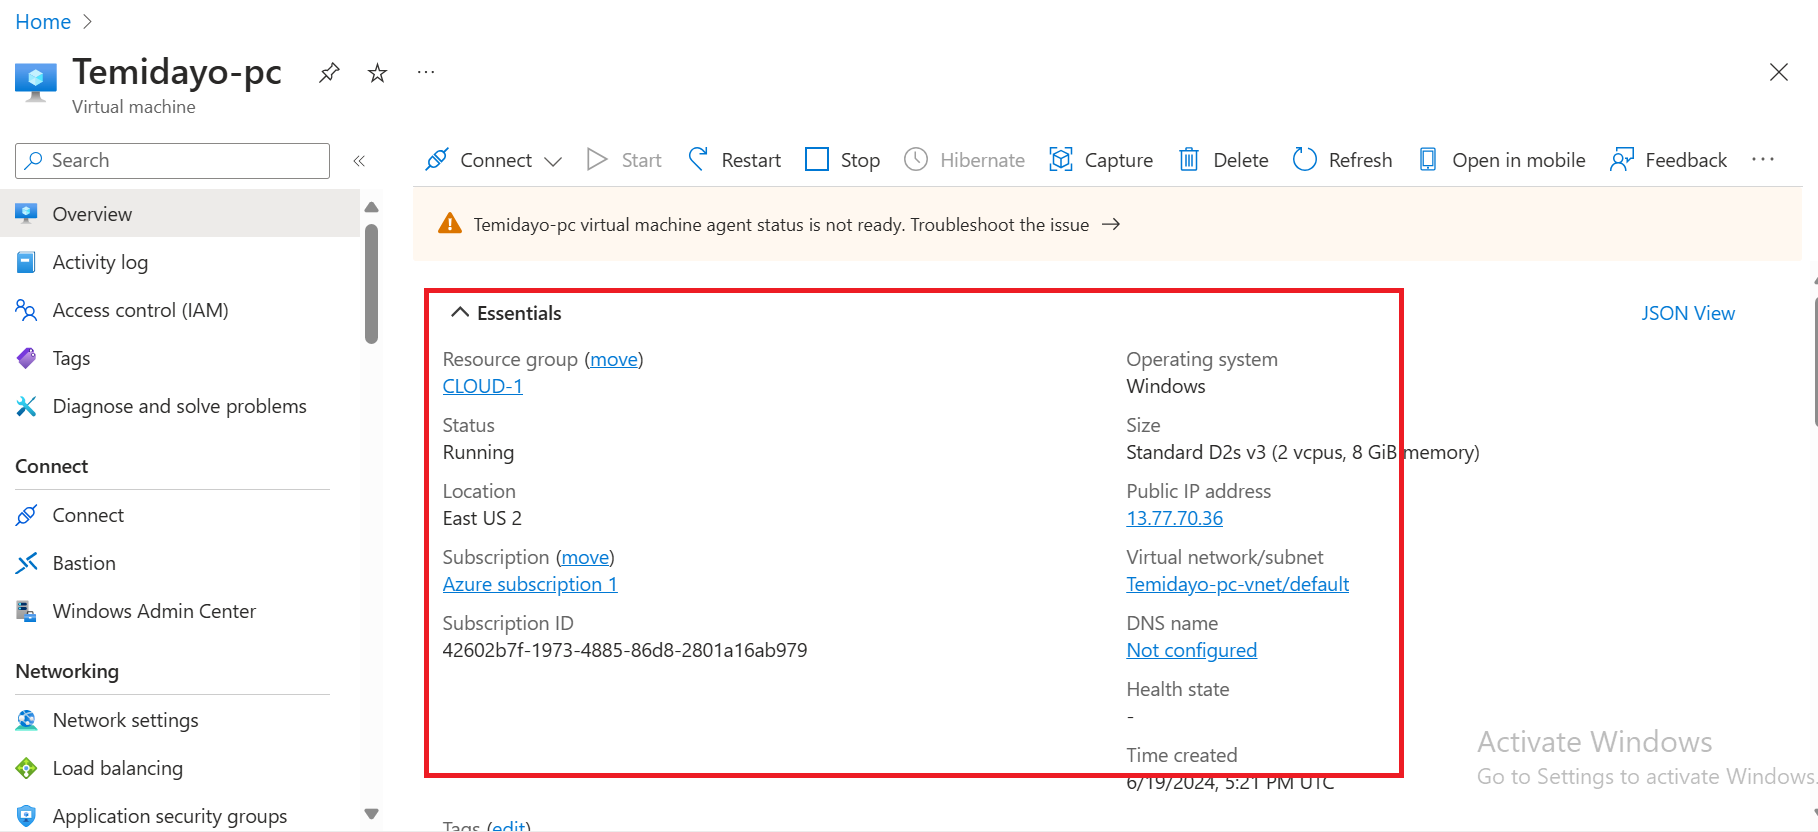Close the Temidayo-pc blade with the X
Image resolution: width=1818 pixels, height=832 pixels.
click(1778, 72)
